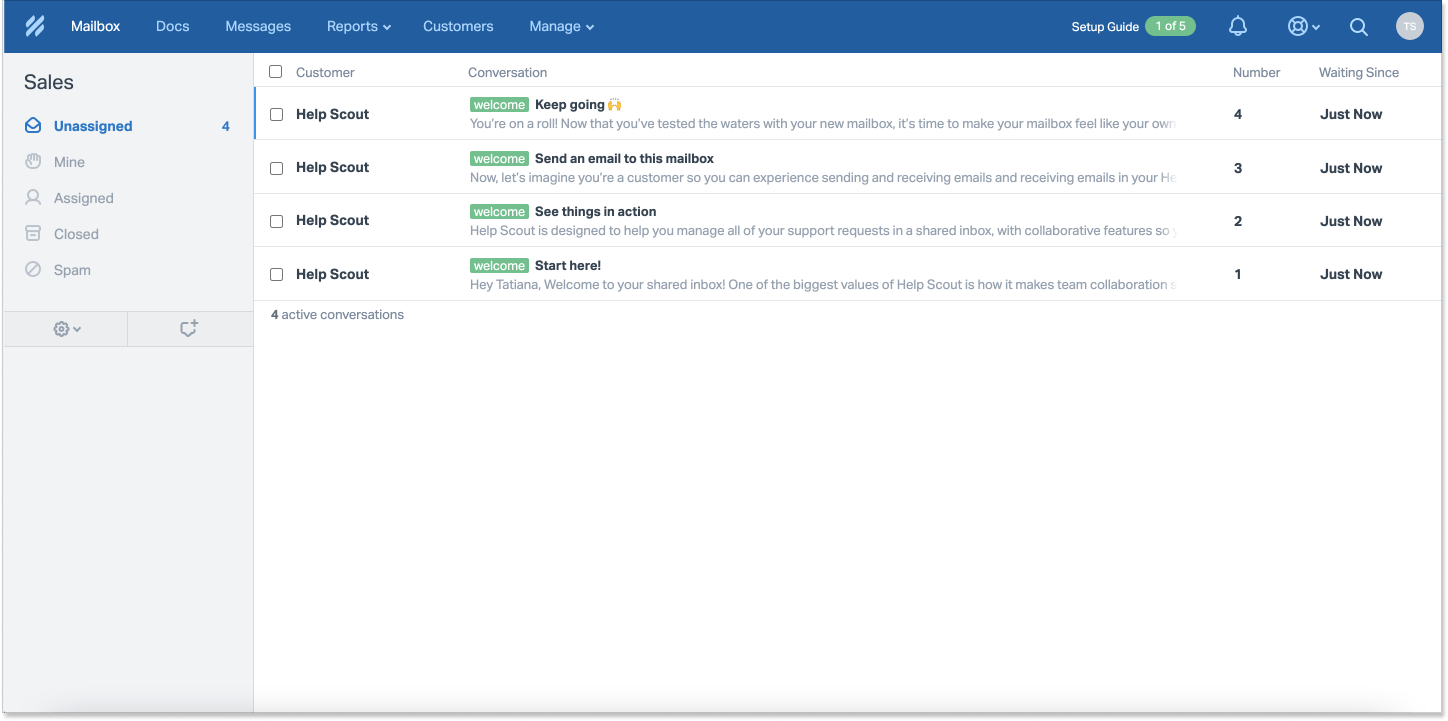This screenshot has width=1448, height=721.
Task: Expand the Reports menu
Action: pyautogui.click(x=359, y=27)
